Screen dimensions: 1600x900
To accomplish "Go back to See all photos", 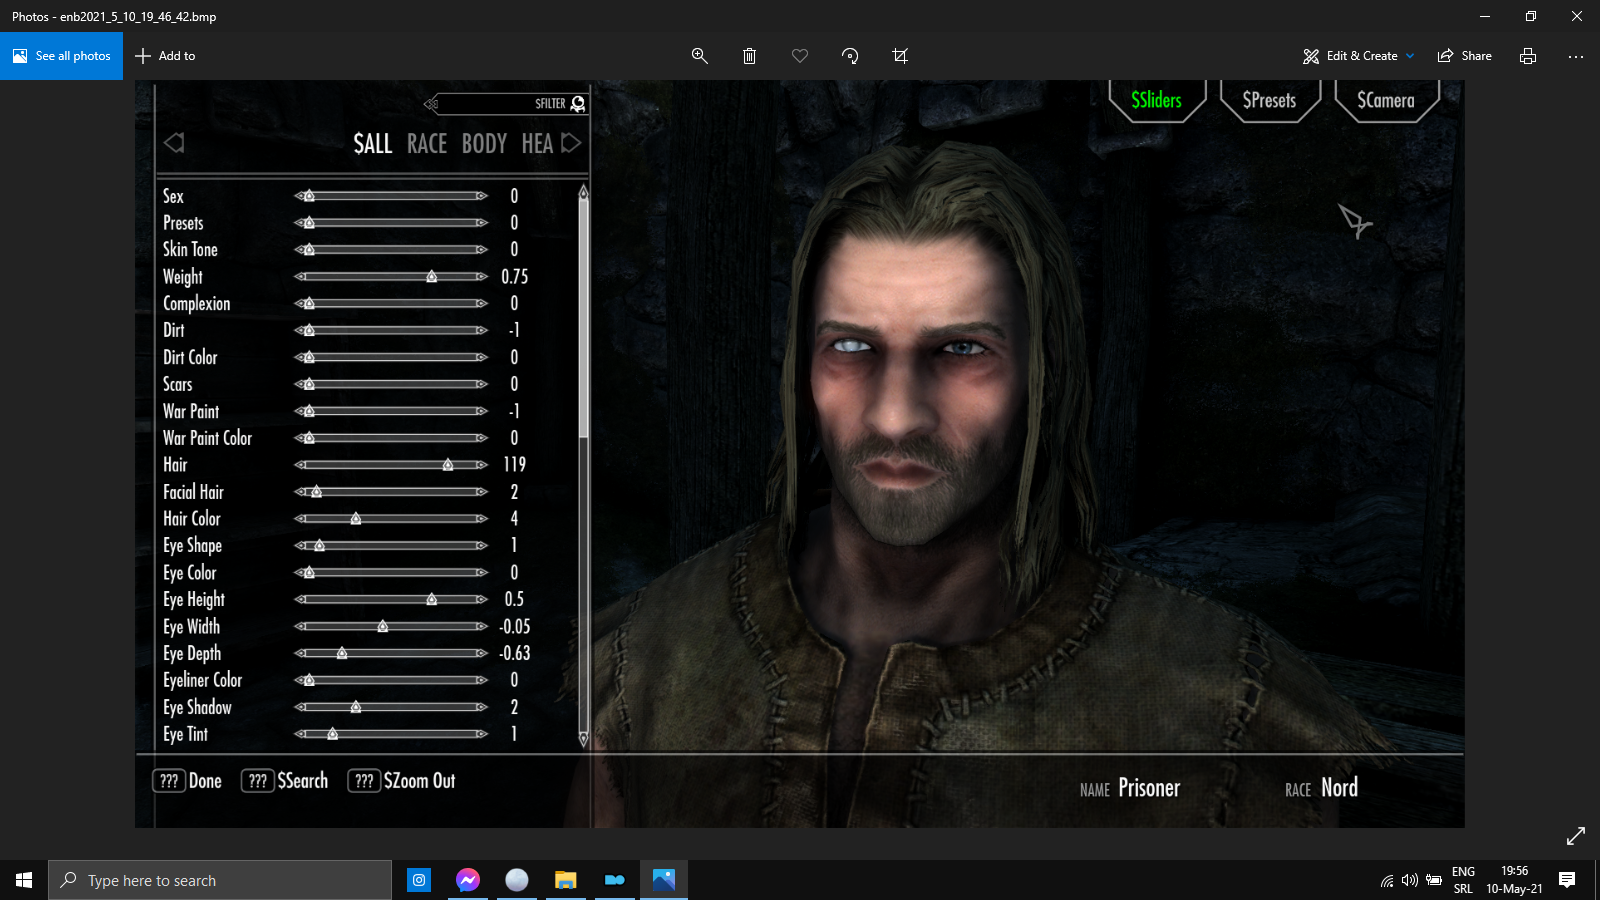I will (x=62, y=56).
